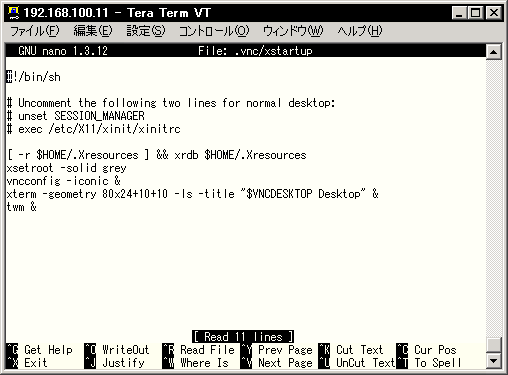Open the 編集(E) menu
This screenshot has height=375, width=508.
(93, 31)
